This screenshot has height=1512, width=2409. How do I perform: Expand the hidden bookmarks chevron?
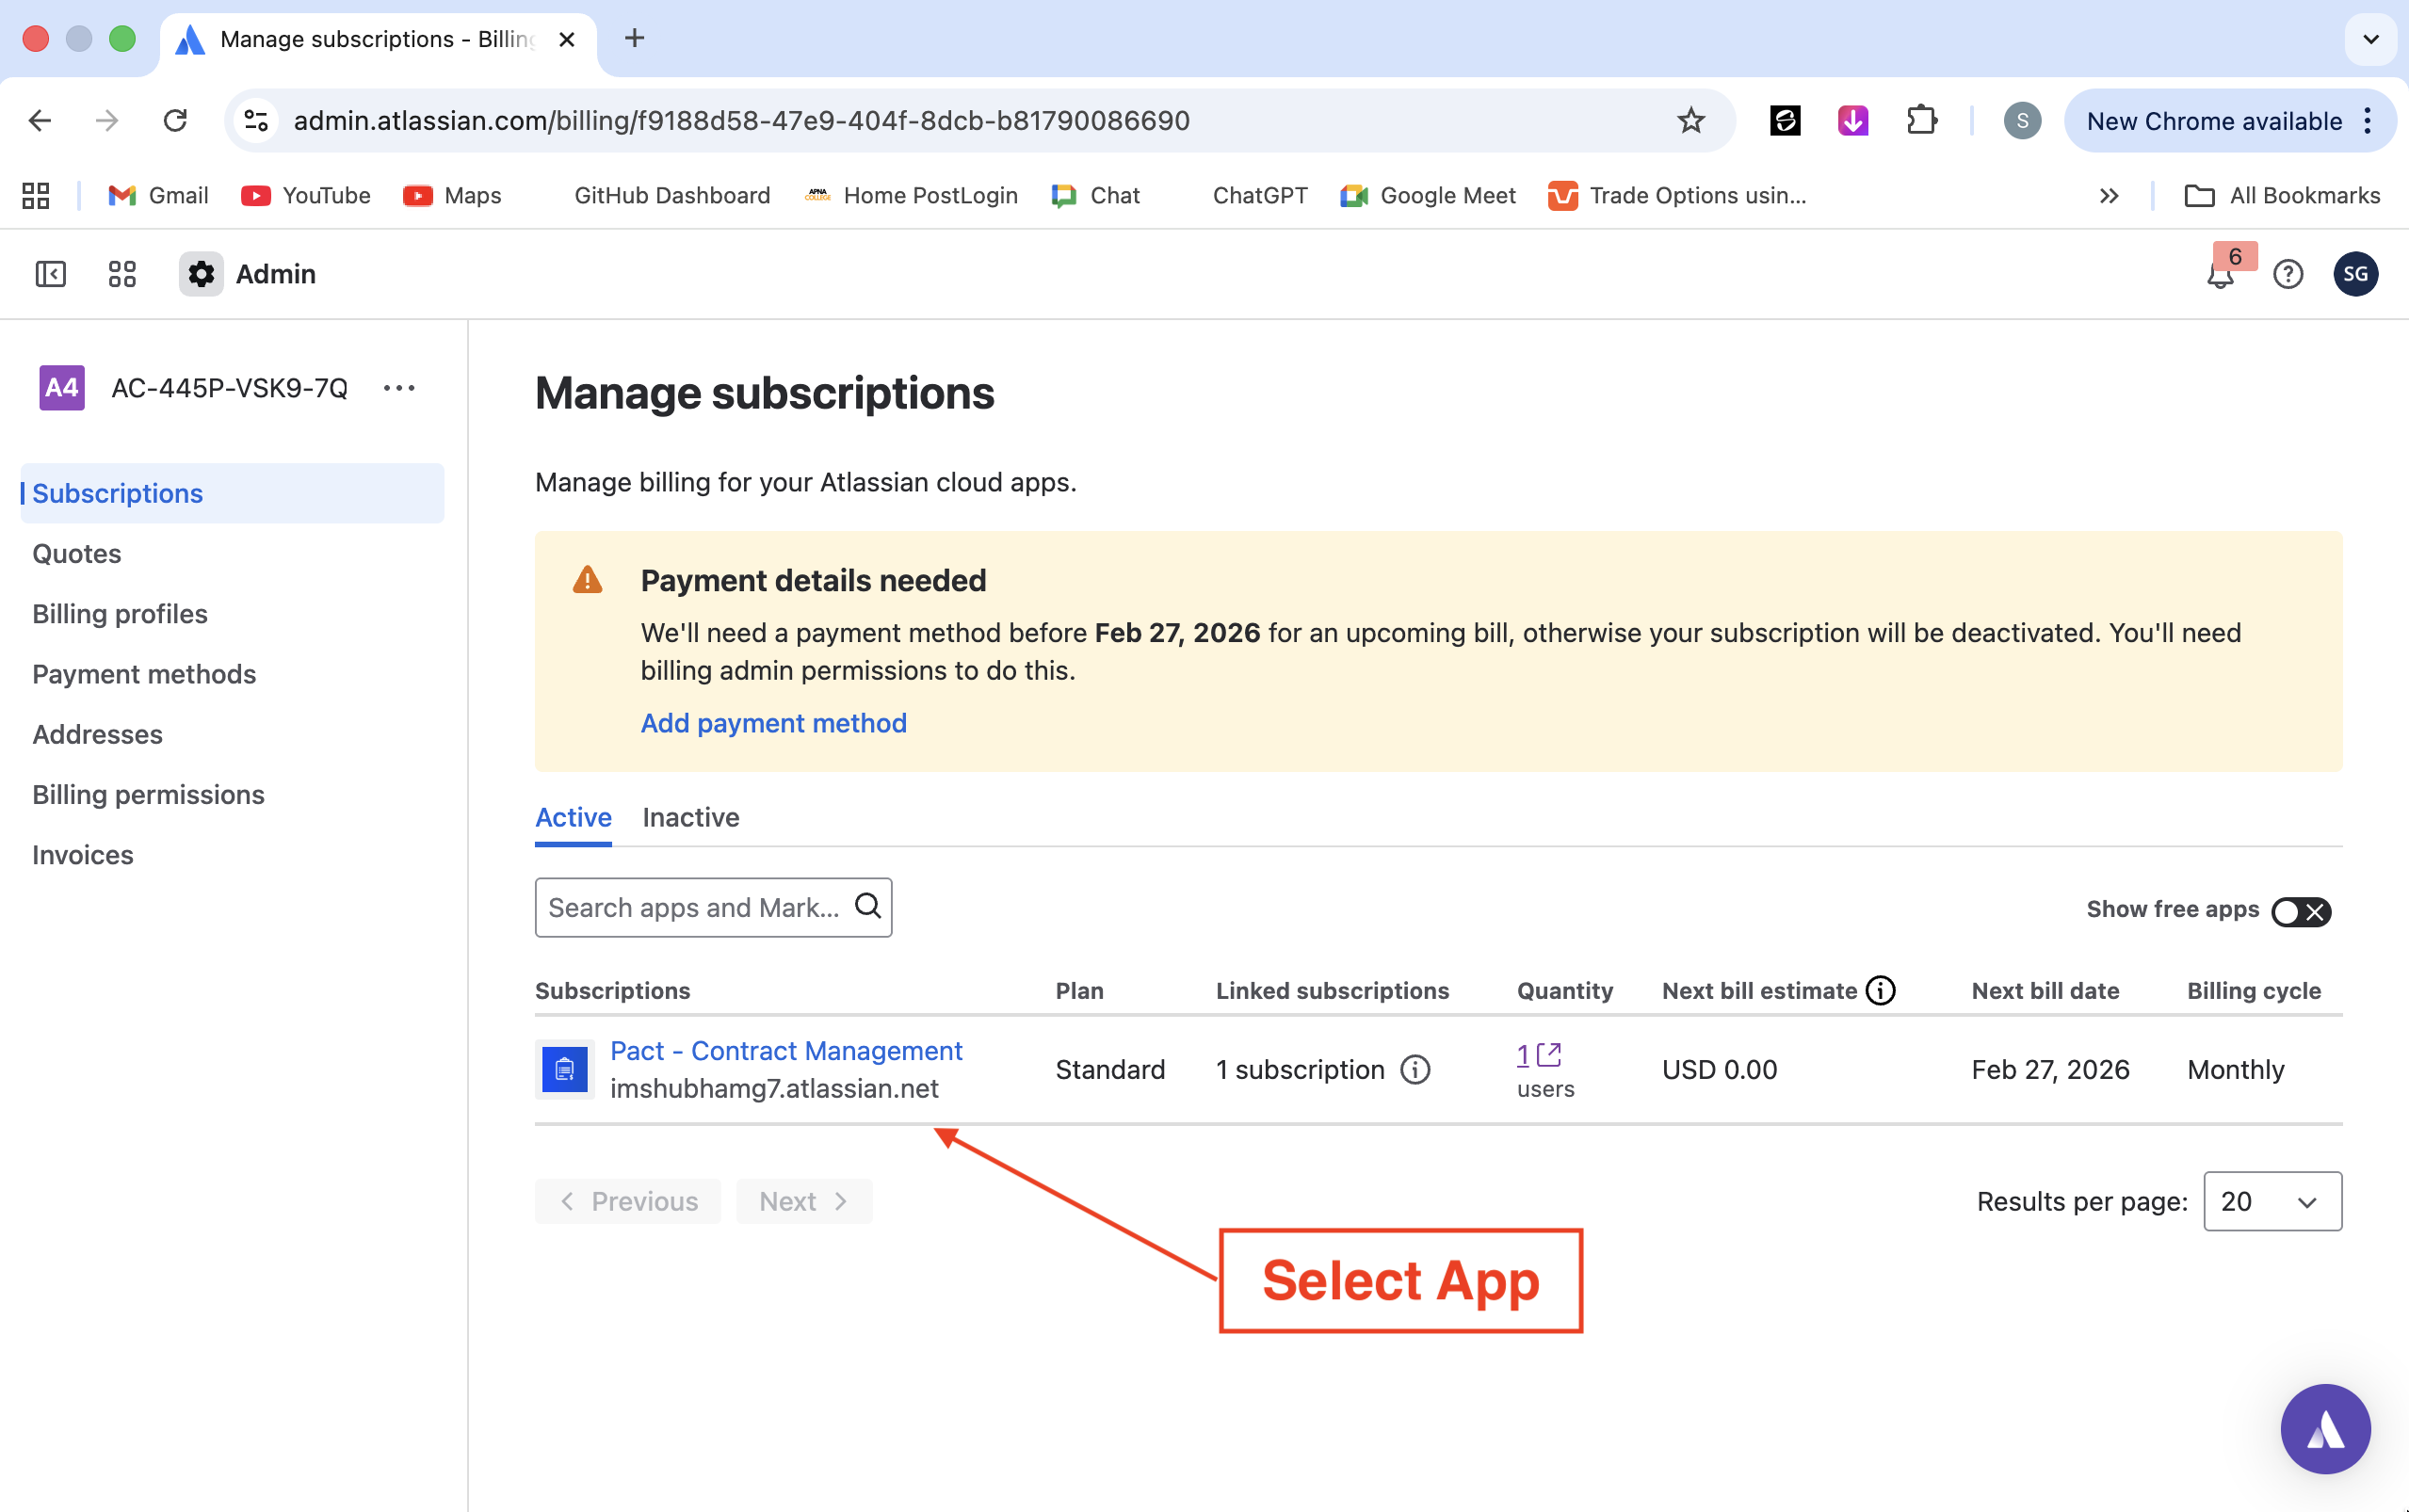tap(2108, 196)
